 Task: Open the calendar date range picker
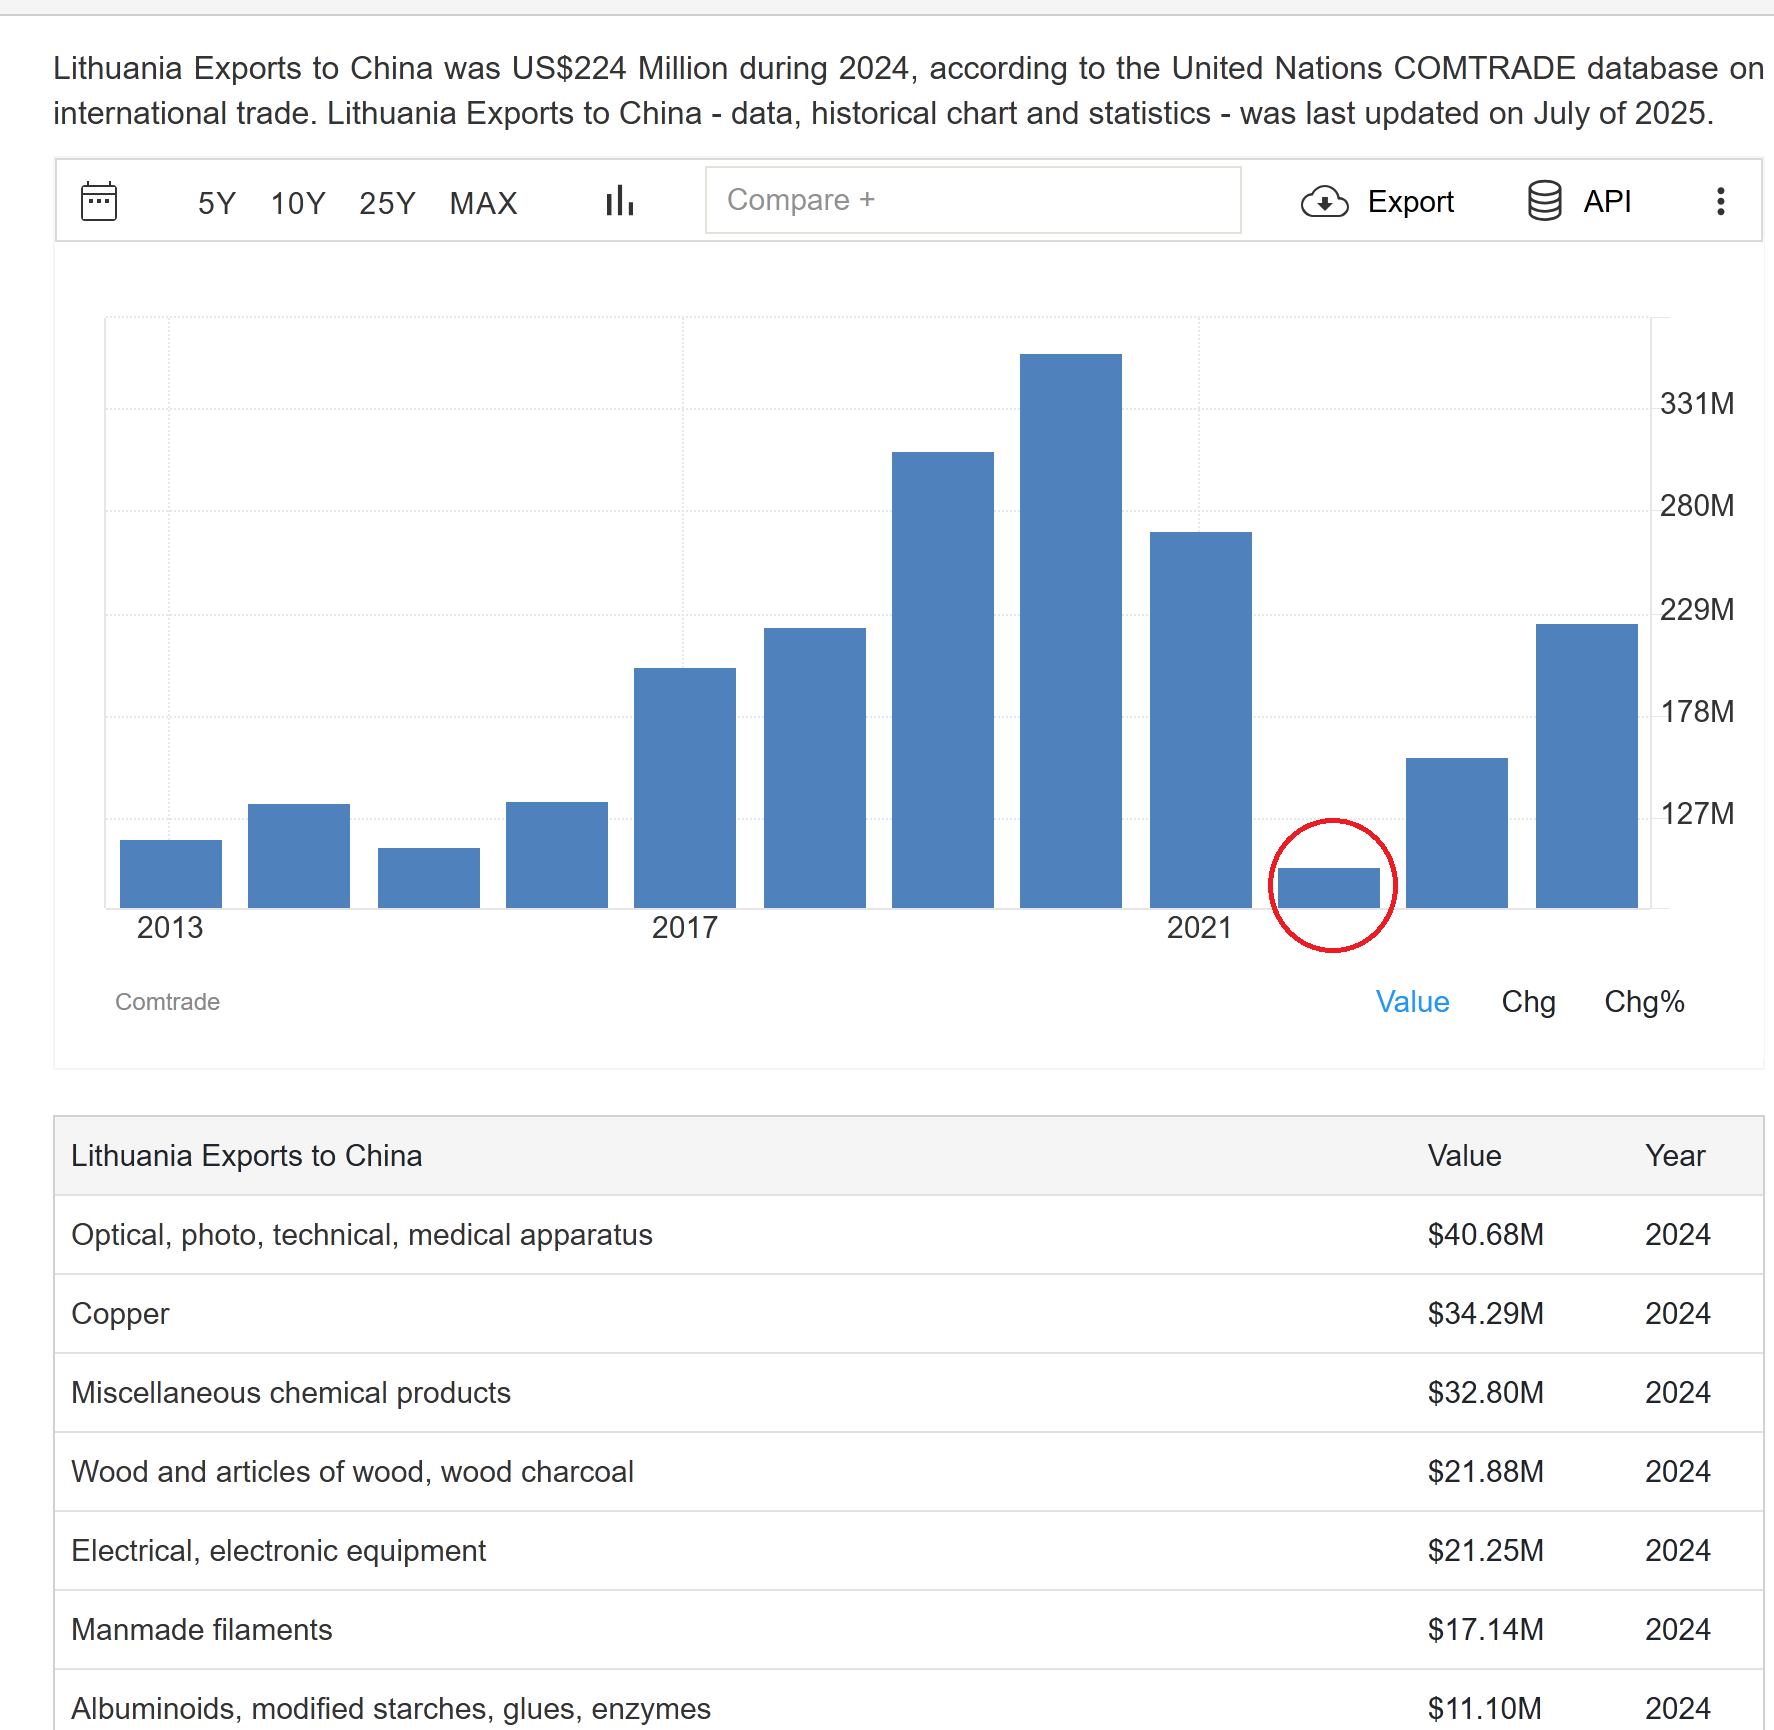pyautogui.click(x=99, y=201)
